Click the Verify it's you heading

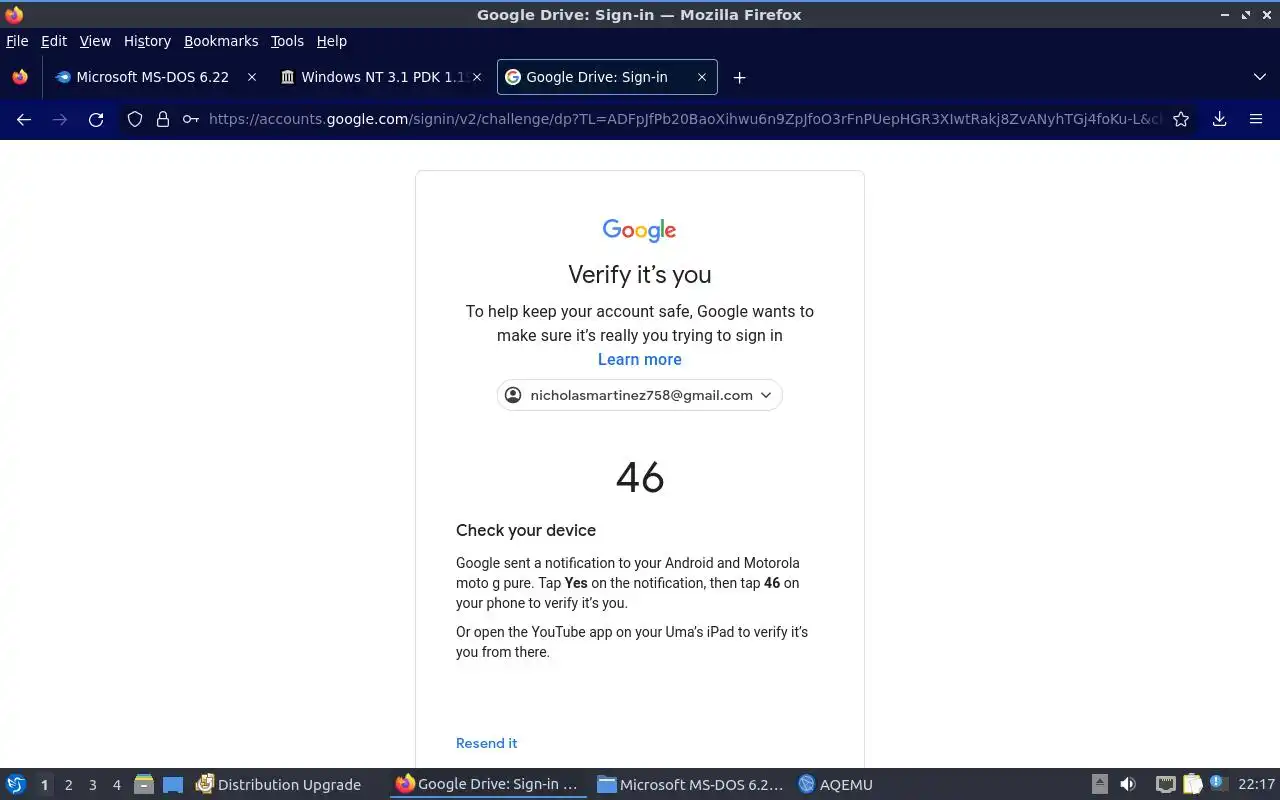[x=640, y=275]
